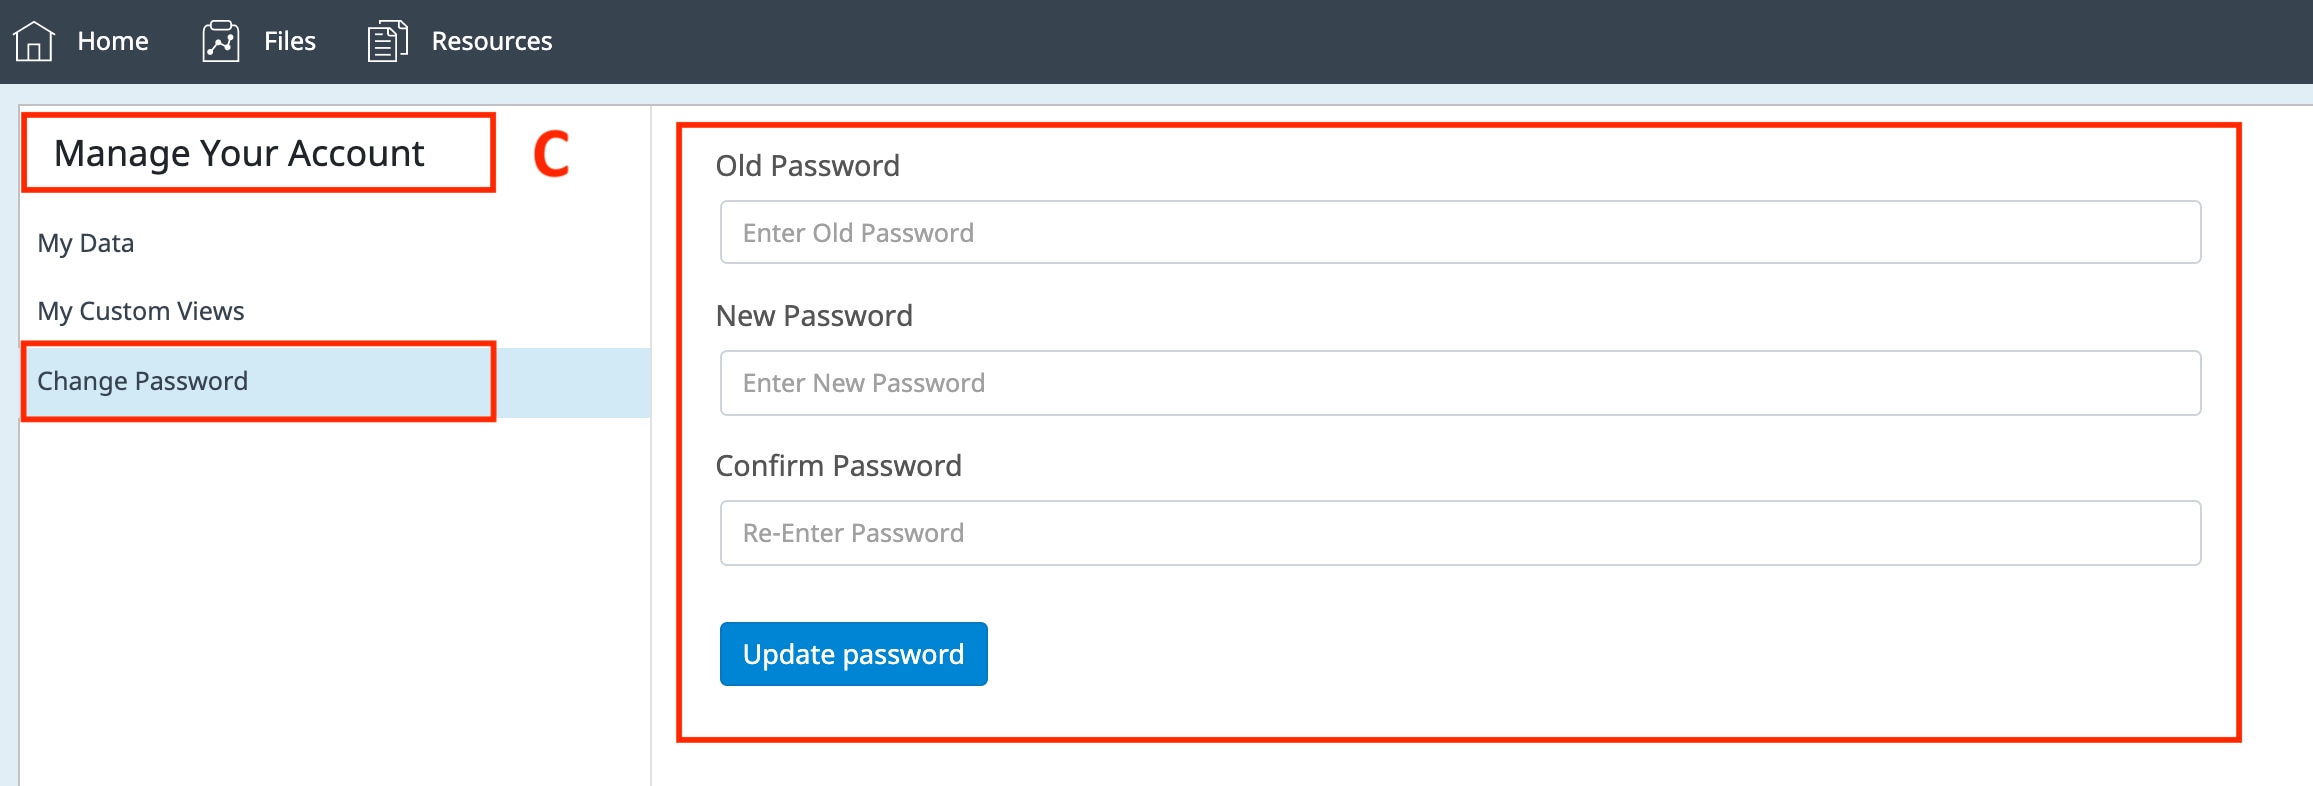Click the New Password field label
This screenshot has width=2313, height=786.
coord(814,316)
